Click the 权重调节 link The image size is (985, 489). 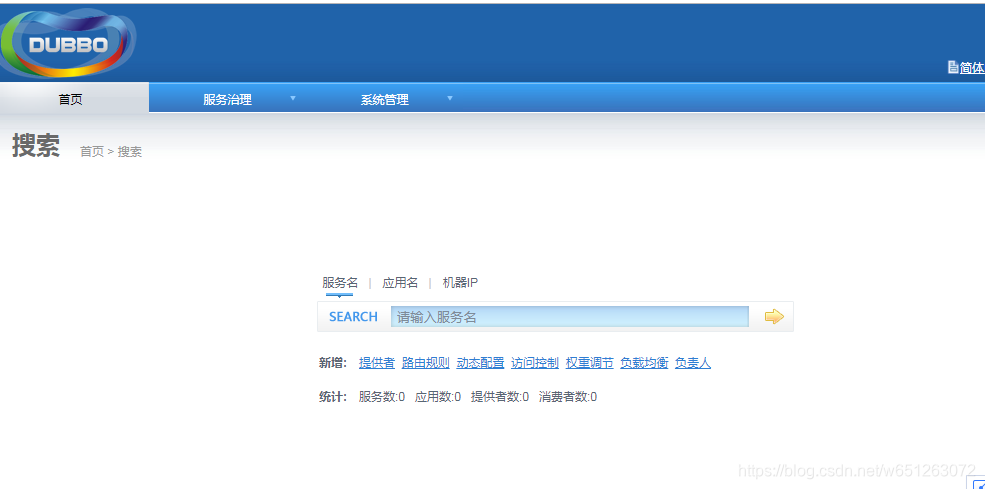[x=590, y=363]
